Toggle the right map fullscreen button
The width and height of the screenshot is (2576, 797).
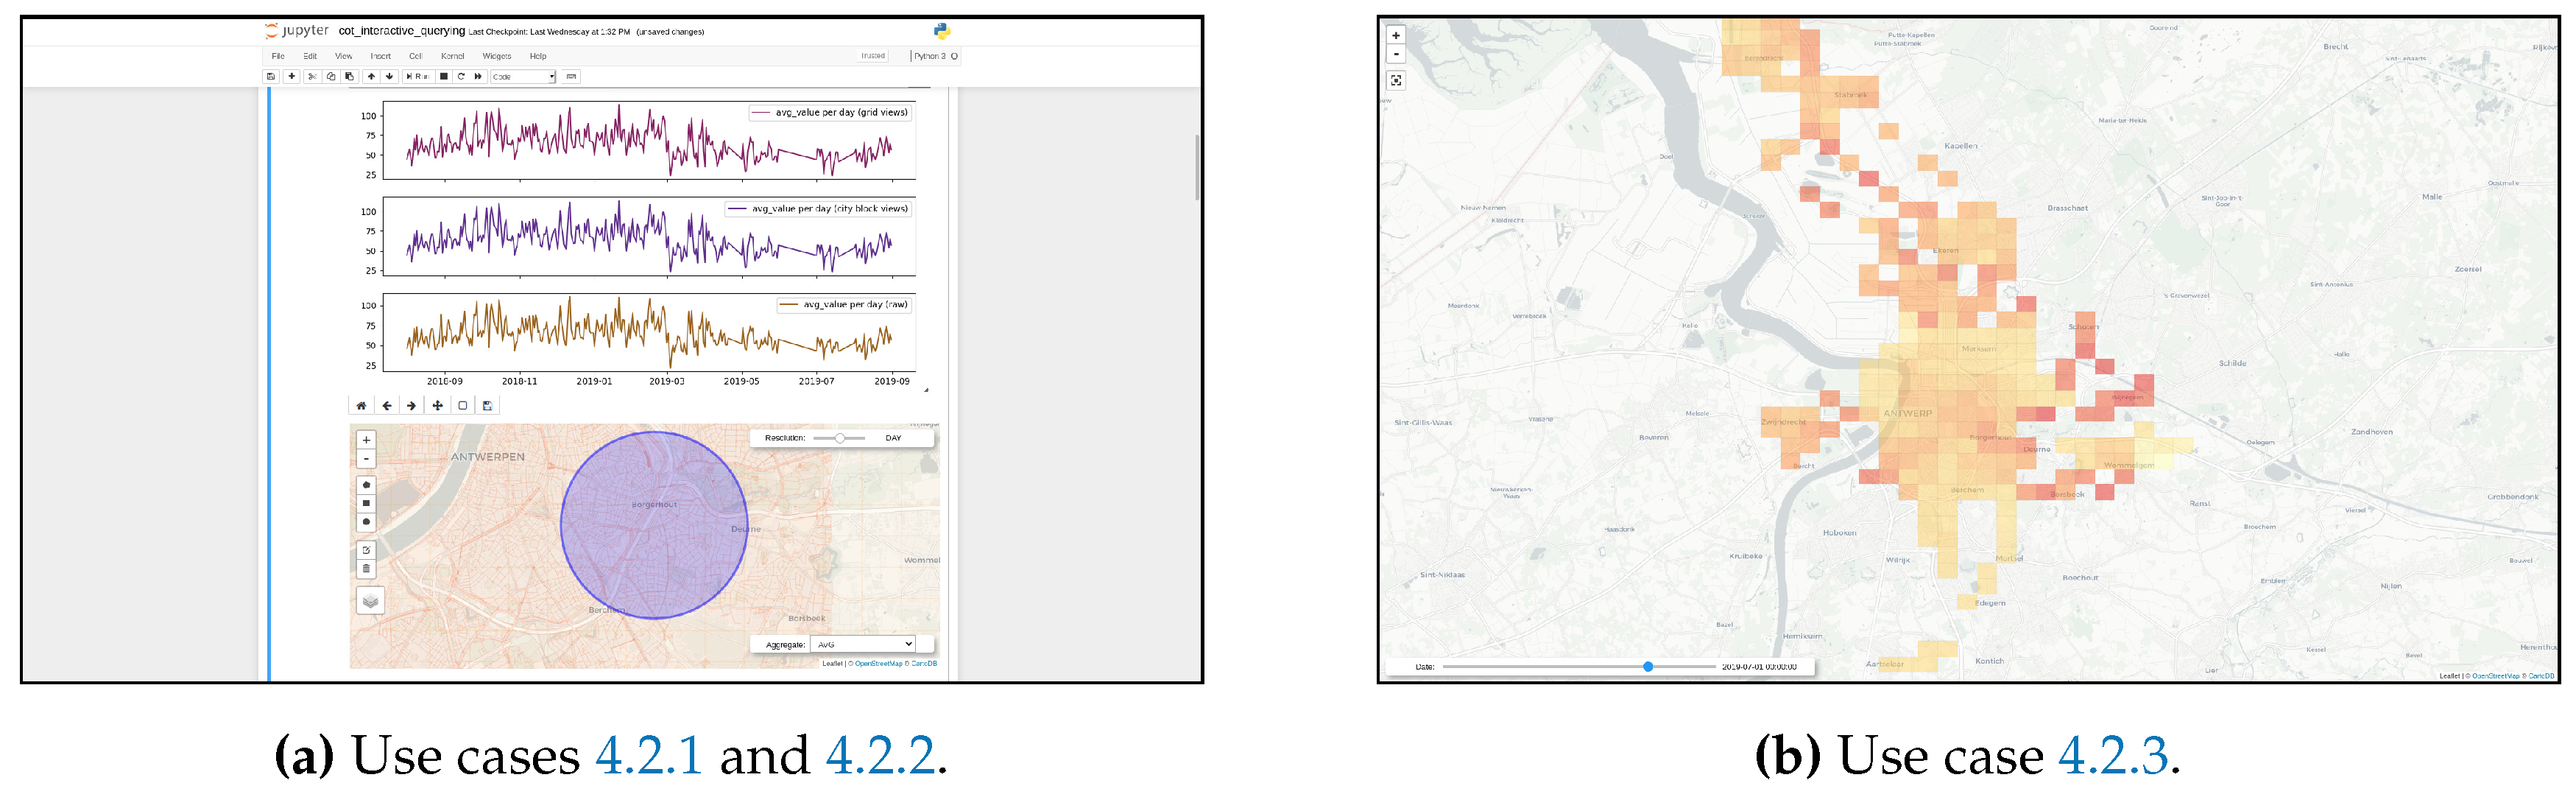pyautogui.click(x=1396, y=80)
